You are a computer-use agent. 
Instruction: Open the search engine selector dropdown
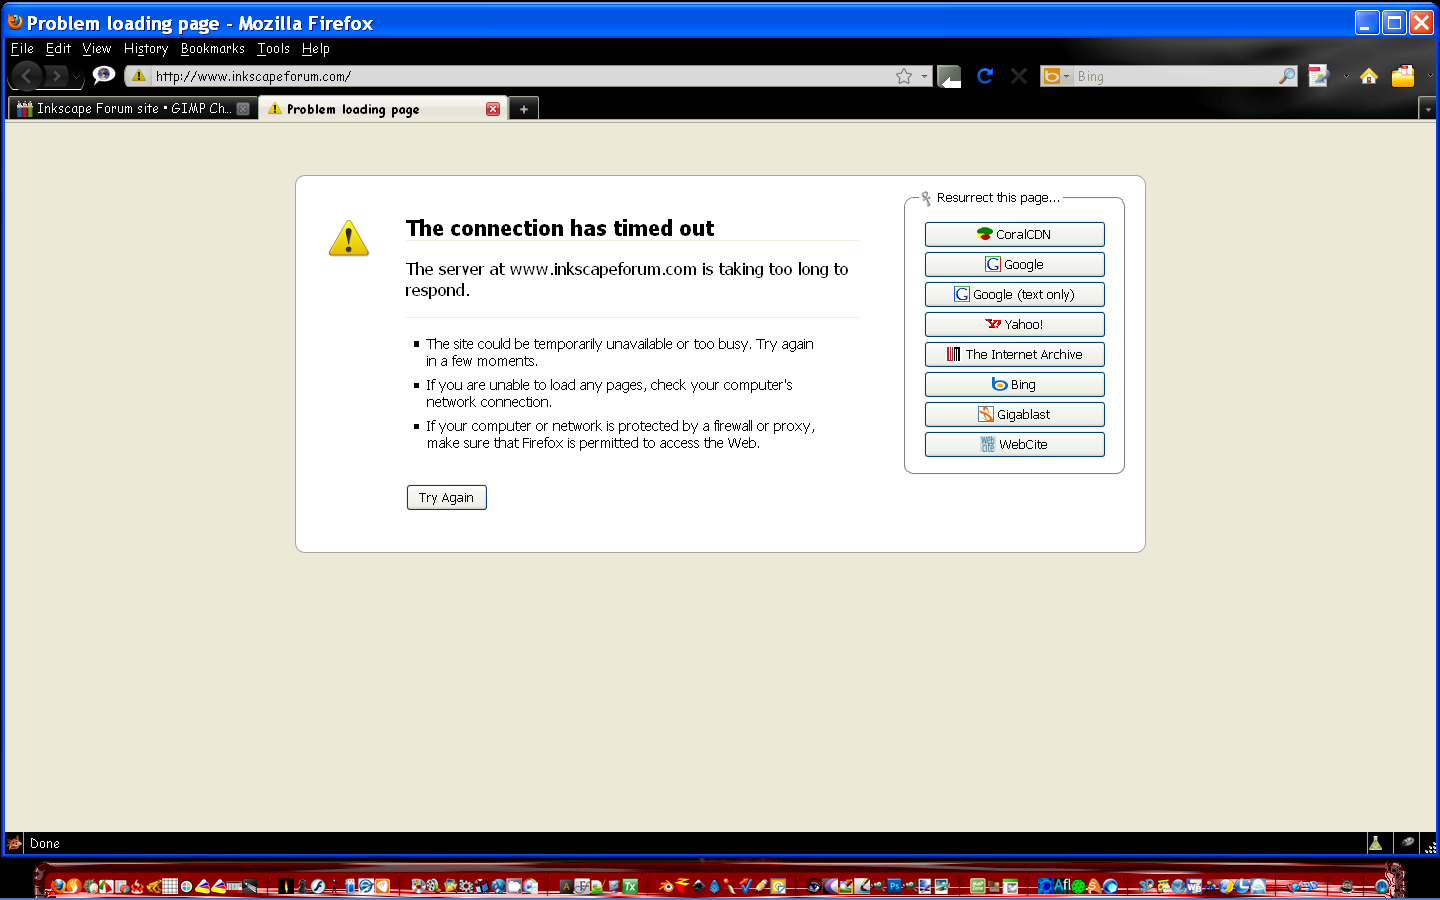click(1056, 76)
